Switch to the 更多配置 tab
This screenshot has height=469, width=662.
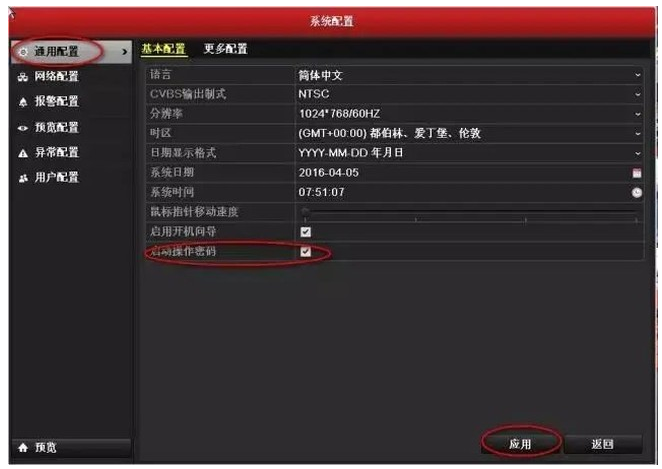tap(225, 49)
